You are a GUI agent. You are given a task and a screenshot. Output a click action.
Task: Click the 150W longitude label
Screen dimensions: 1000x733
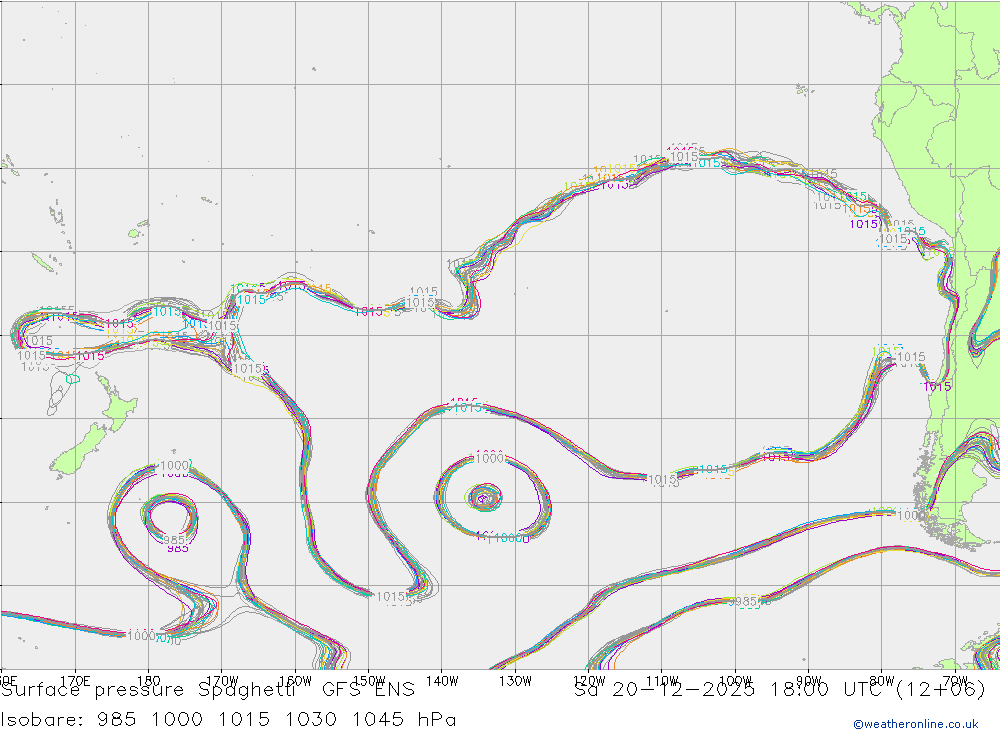(369, 681)
